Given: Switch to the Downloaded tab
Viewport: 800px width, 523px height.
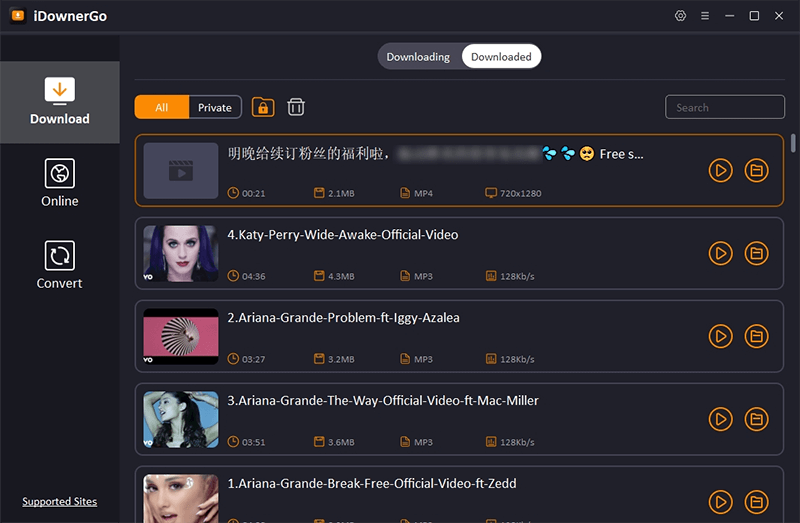Looking at the screenshot, I should tap(501, 57).
